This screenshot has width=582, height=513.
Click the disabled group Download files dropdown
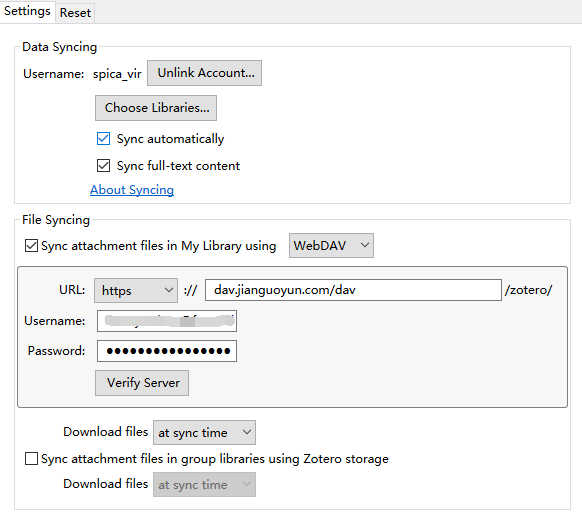point(205,484)
